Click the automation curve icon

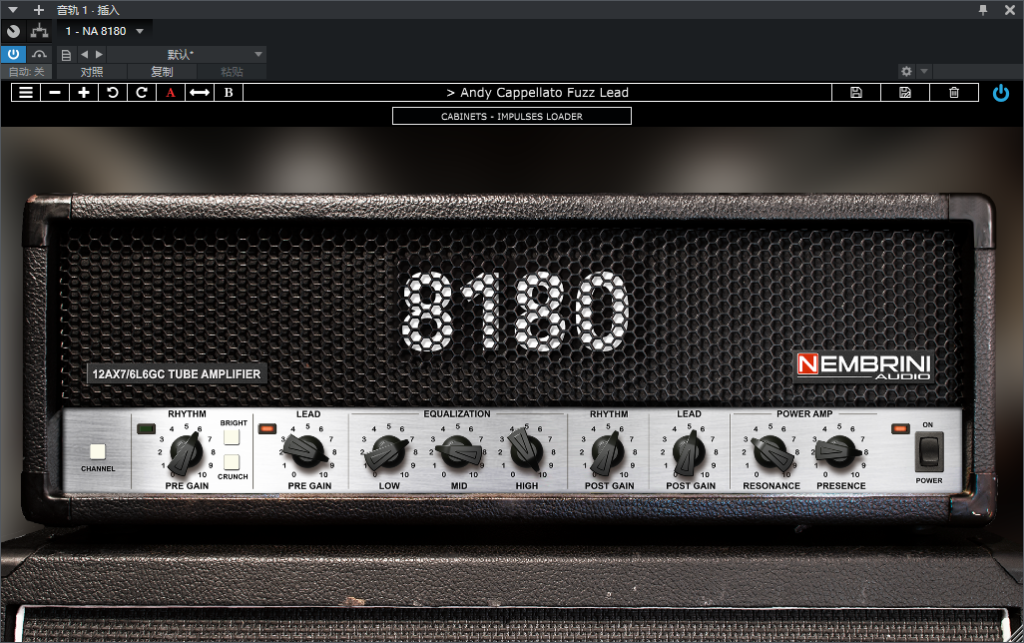pos(40,54)
